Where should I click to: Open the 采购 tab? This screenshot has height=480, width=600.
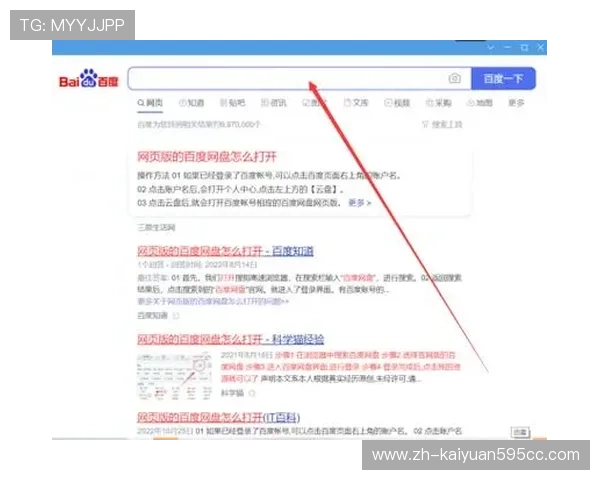click(x=439, y=103)
